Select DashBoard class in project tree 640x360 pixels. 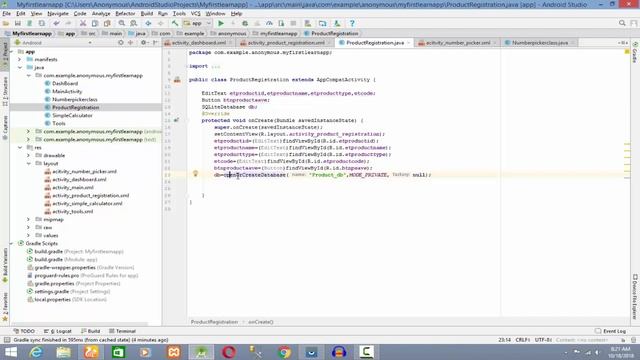65,83
